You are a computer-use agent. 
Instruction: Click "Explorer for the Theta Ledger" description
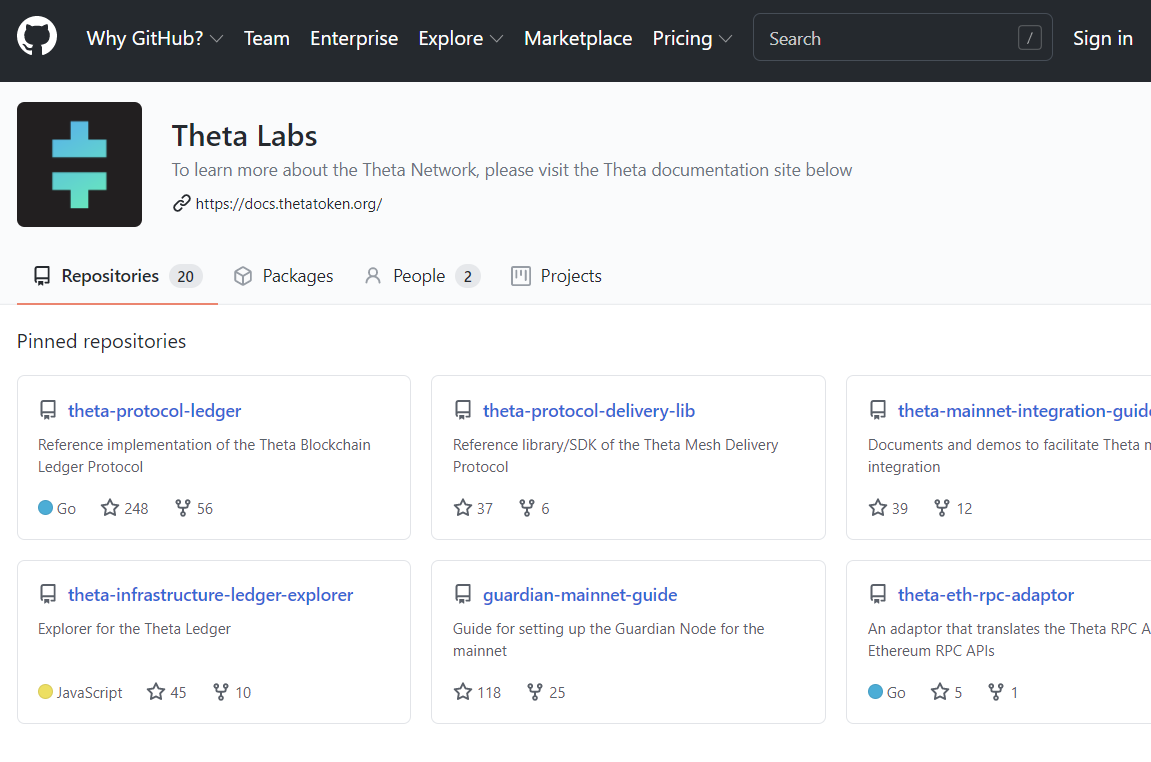pos(134,629)
